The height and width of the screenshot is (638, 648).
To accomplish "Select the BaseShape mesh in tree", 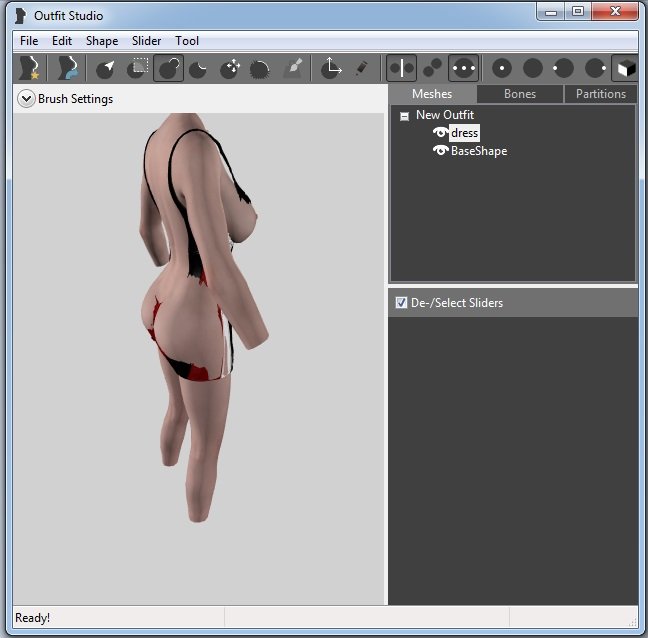I will point(479,151).
